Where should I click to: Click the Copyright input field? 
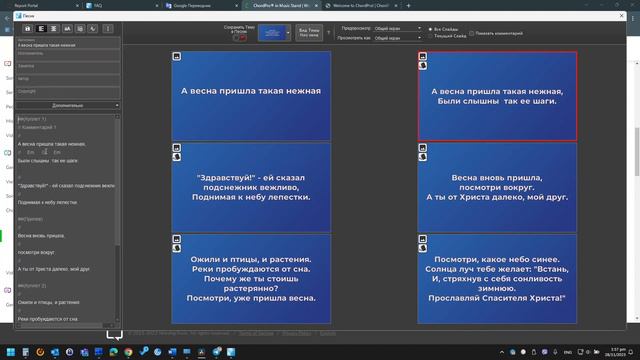pyautogui.click(x=68, y=93)
